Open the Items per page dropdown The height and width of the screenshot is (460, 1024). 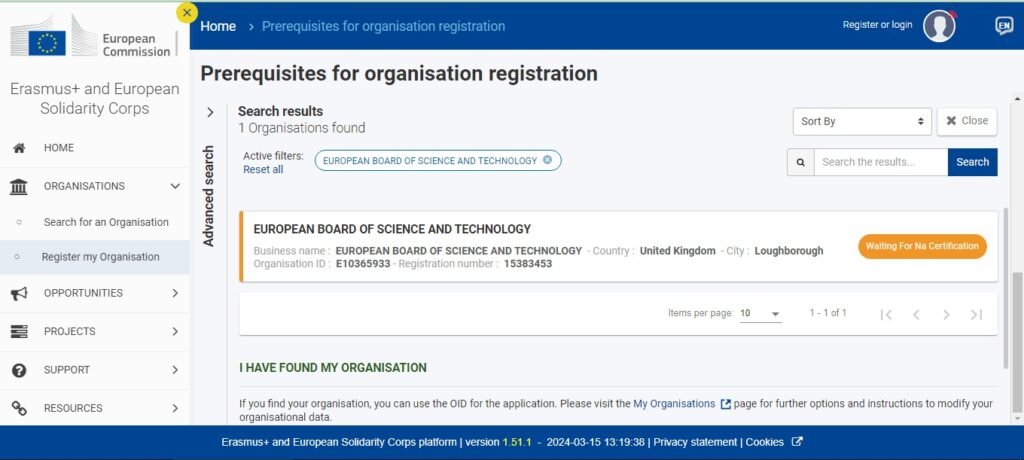pyautogui.click(x=760, y=314)
